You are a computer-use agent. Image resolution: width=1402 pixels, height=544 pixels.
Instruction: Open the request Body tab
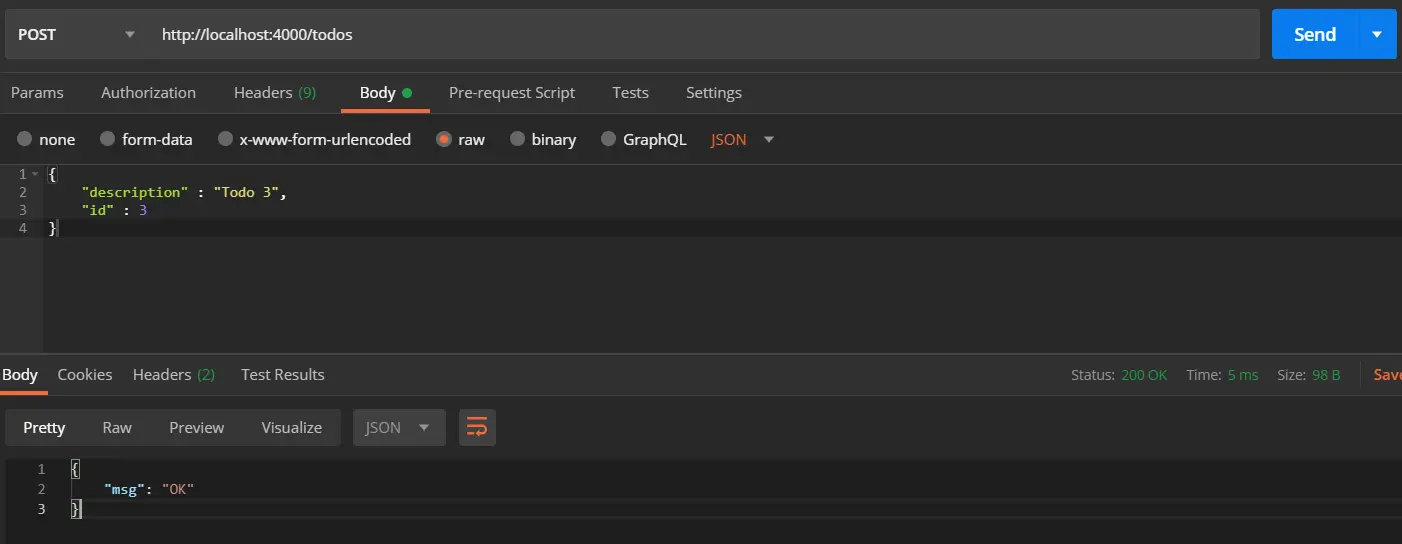tap(385, 92)
